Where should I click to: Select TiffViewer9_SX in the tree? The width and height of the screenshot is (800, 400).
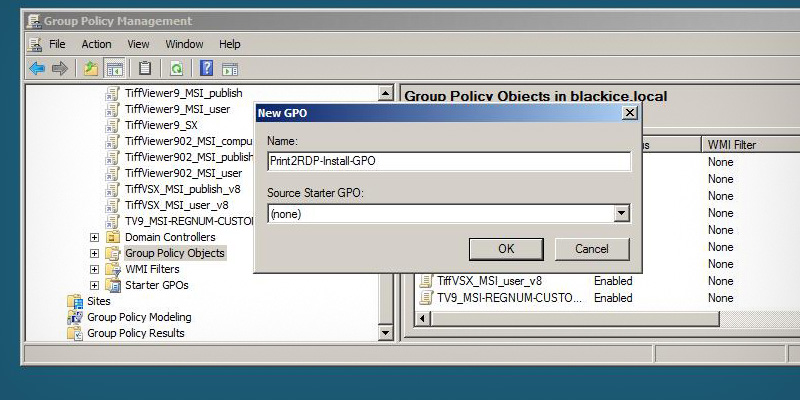click(160, 125)
